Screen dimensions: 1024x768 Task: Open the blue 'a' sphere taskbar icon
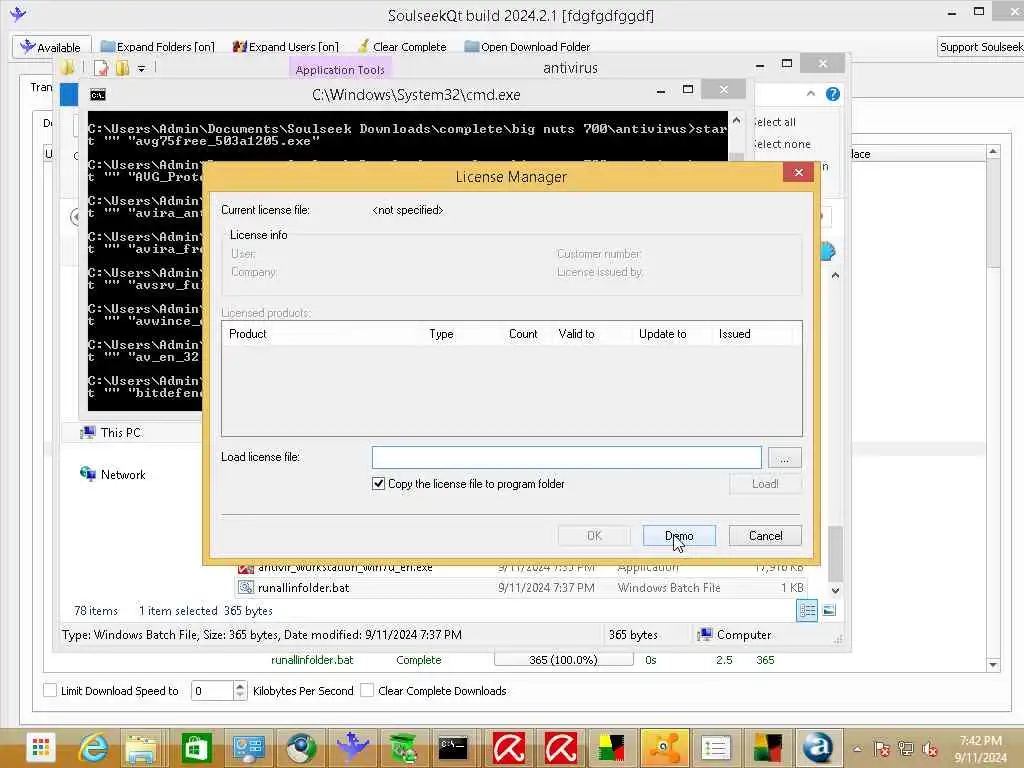(818, 748)
